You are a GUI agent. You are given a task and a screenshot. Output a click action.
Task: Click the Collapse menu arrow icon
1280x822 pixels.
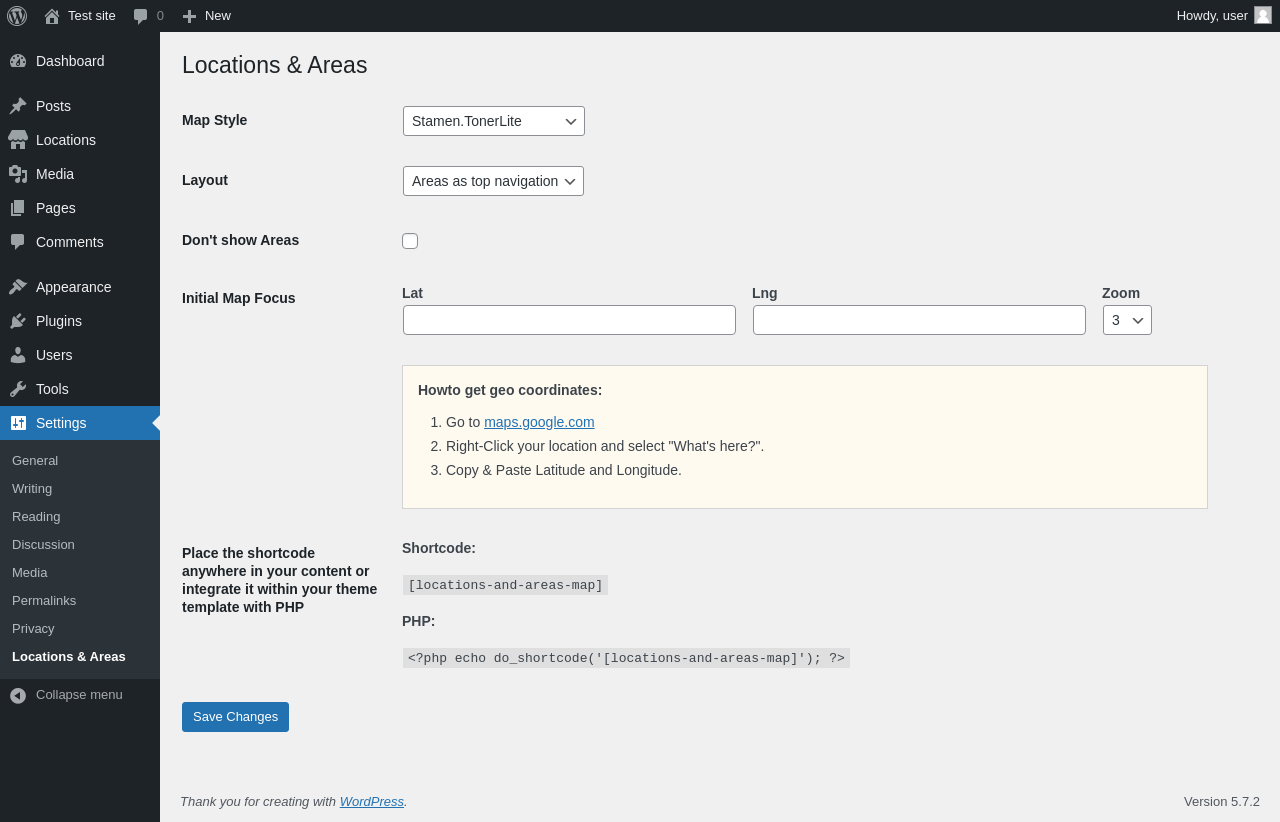[x=18, y=695]
